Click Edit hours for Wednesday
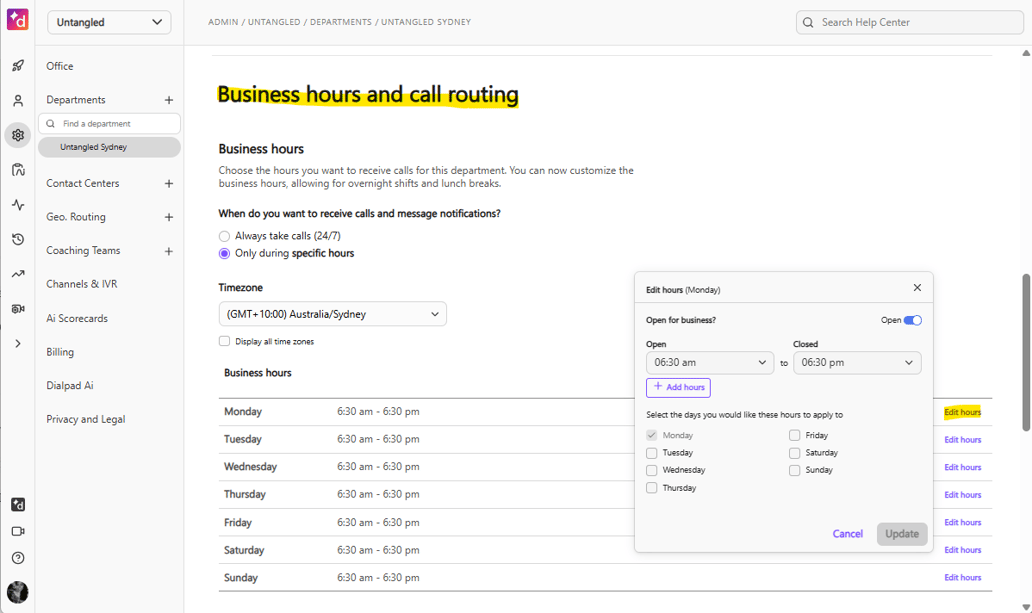 [x=961, y=466]
